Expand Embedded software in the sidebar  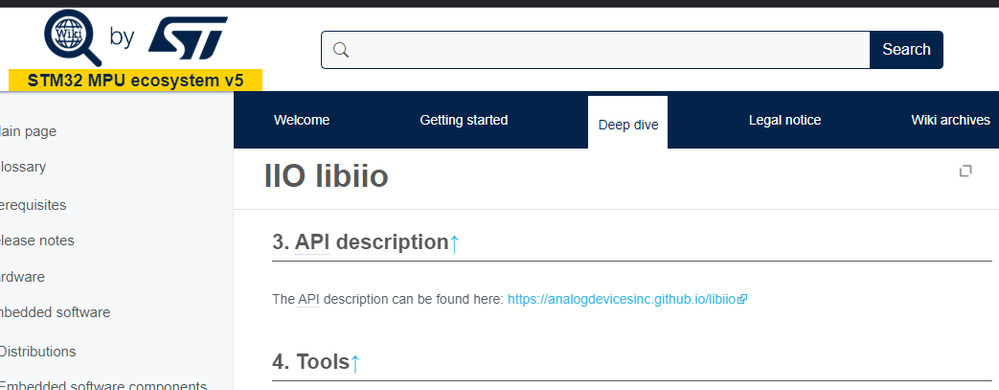[55, 312]
